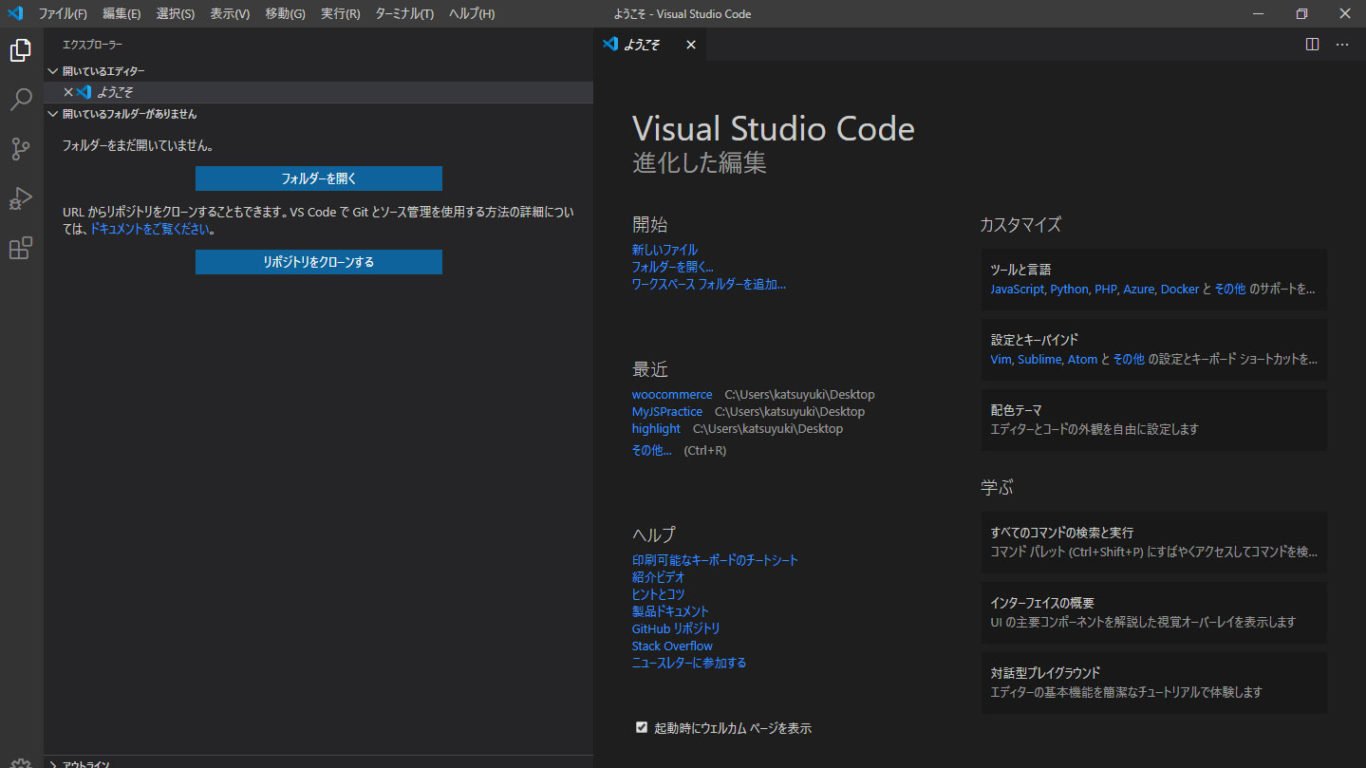
Task: Open the インターフェイスの概要 card
Action: [x=1154, y=612]
